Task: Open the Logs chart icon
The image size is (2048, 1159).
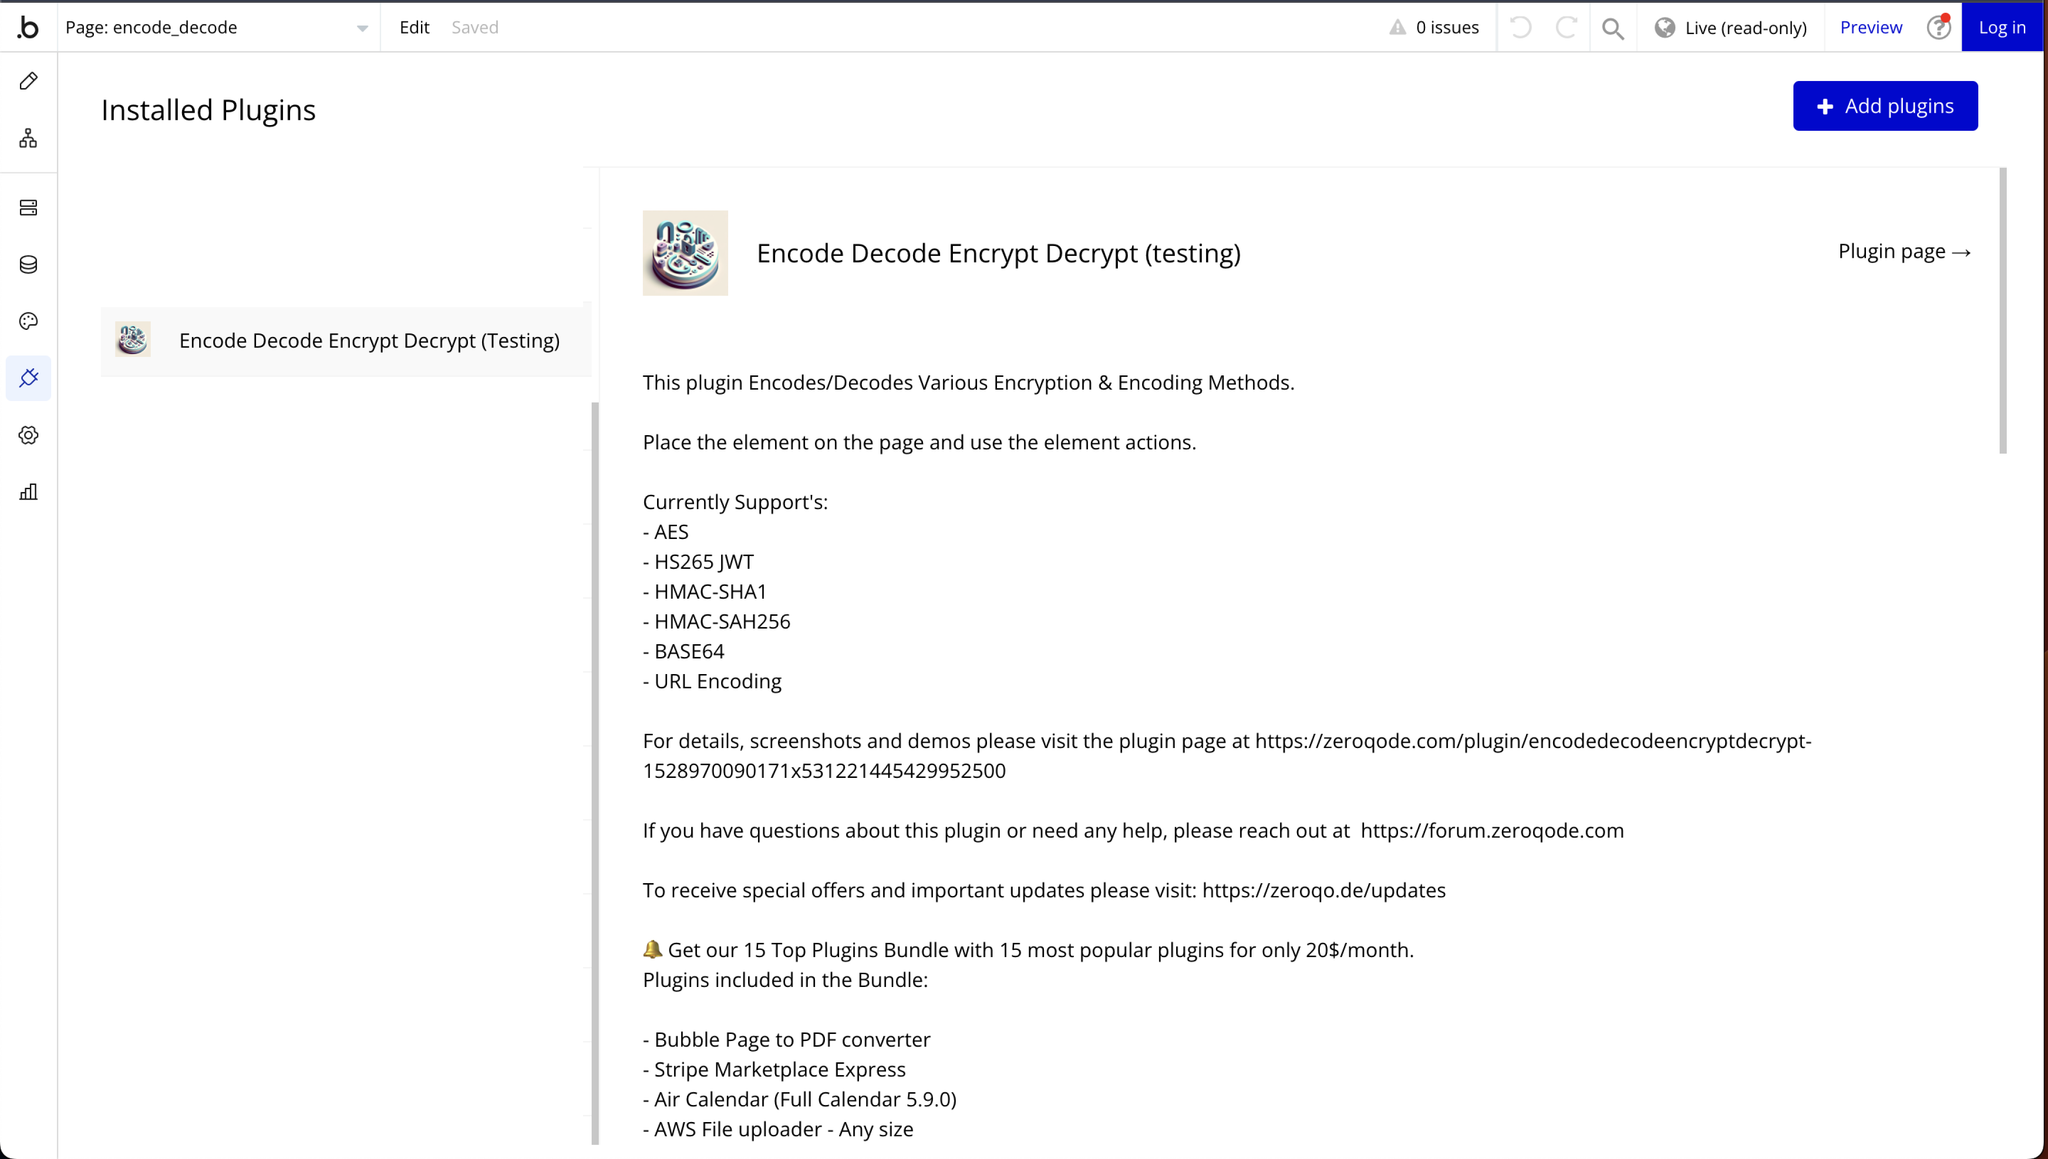Action: coord(28,492)
